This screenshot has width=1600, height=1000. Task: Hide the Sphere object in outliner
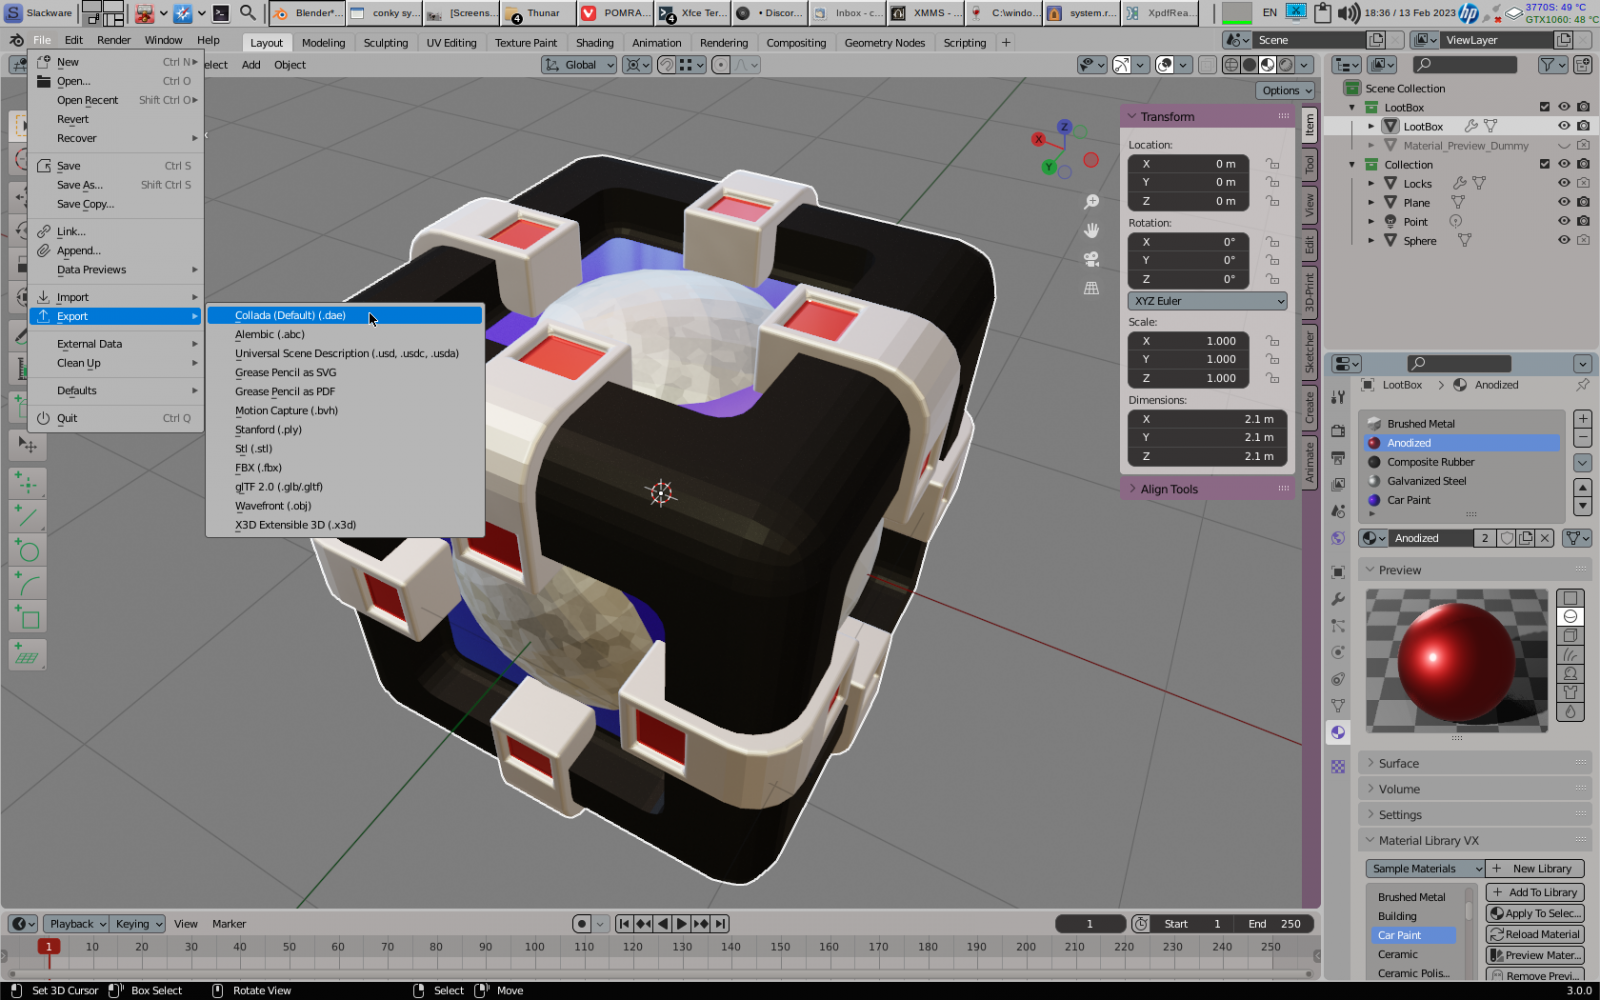click(1564, 241)
